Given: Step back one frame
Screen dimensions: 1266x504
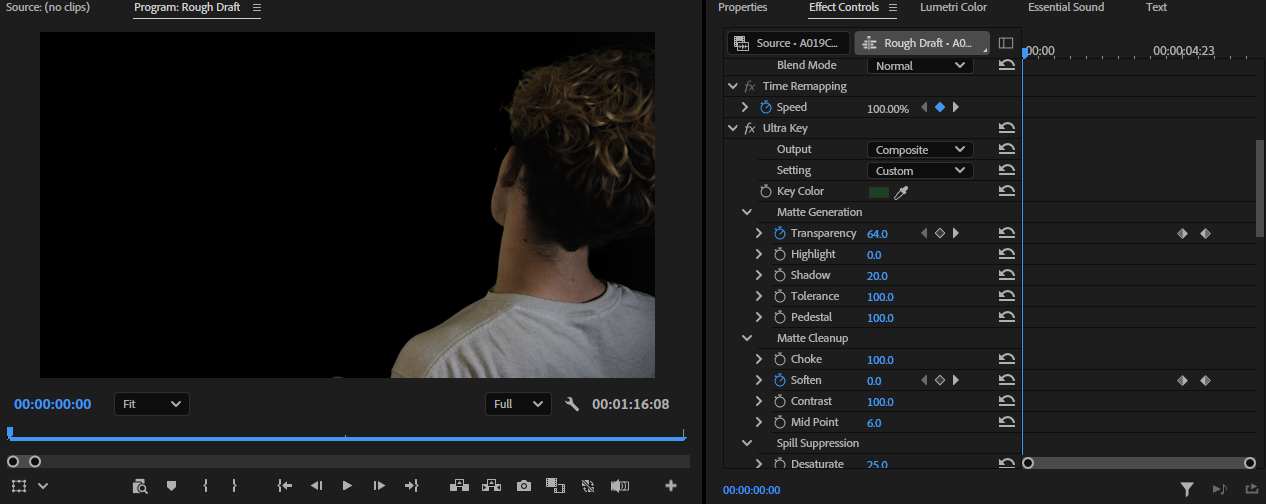Looking at the screenshot, I should [x=316, y=486].
